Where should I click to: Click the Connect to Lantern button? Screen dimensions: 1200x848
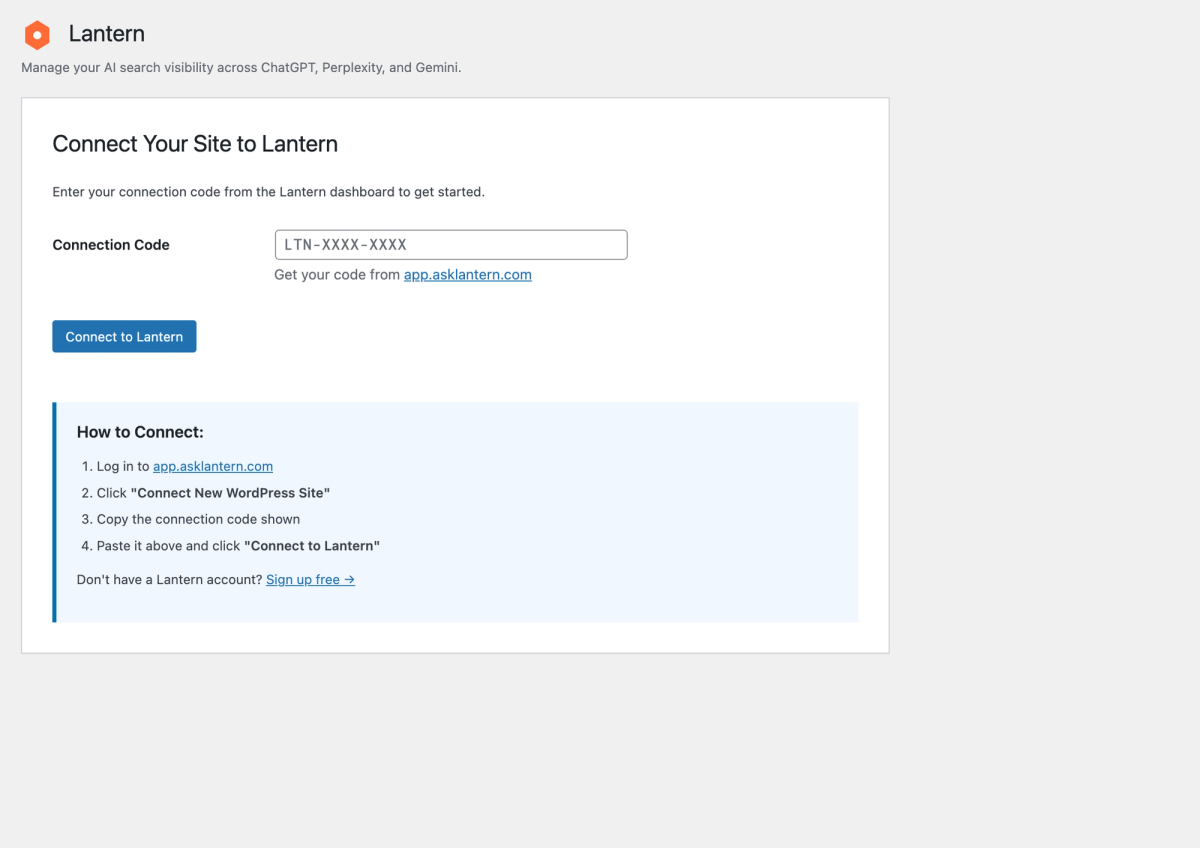tap(124, 336)
